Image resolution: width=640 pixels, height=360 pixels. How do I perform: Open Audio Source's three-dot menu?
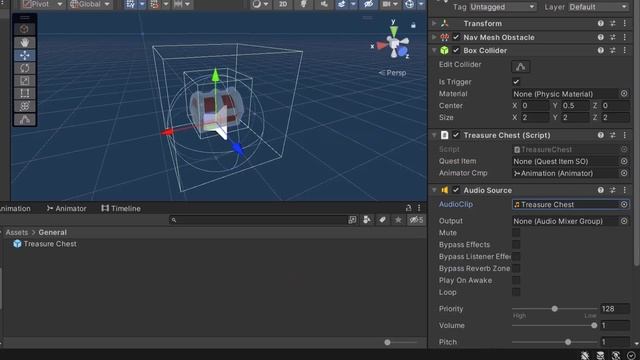(625, 190)
